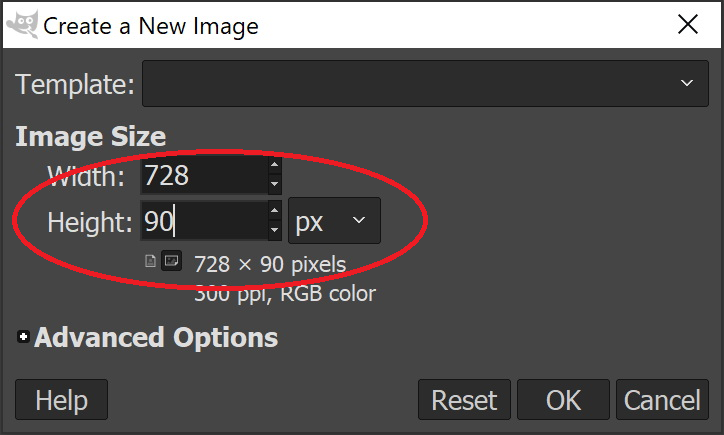This screenshot has width=724, height=435.
Task: Increase Height with the up arrow
Action: tap(275, 210)
